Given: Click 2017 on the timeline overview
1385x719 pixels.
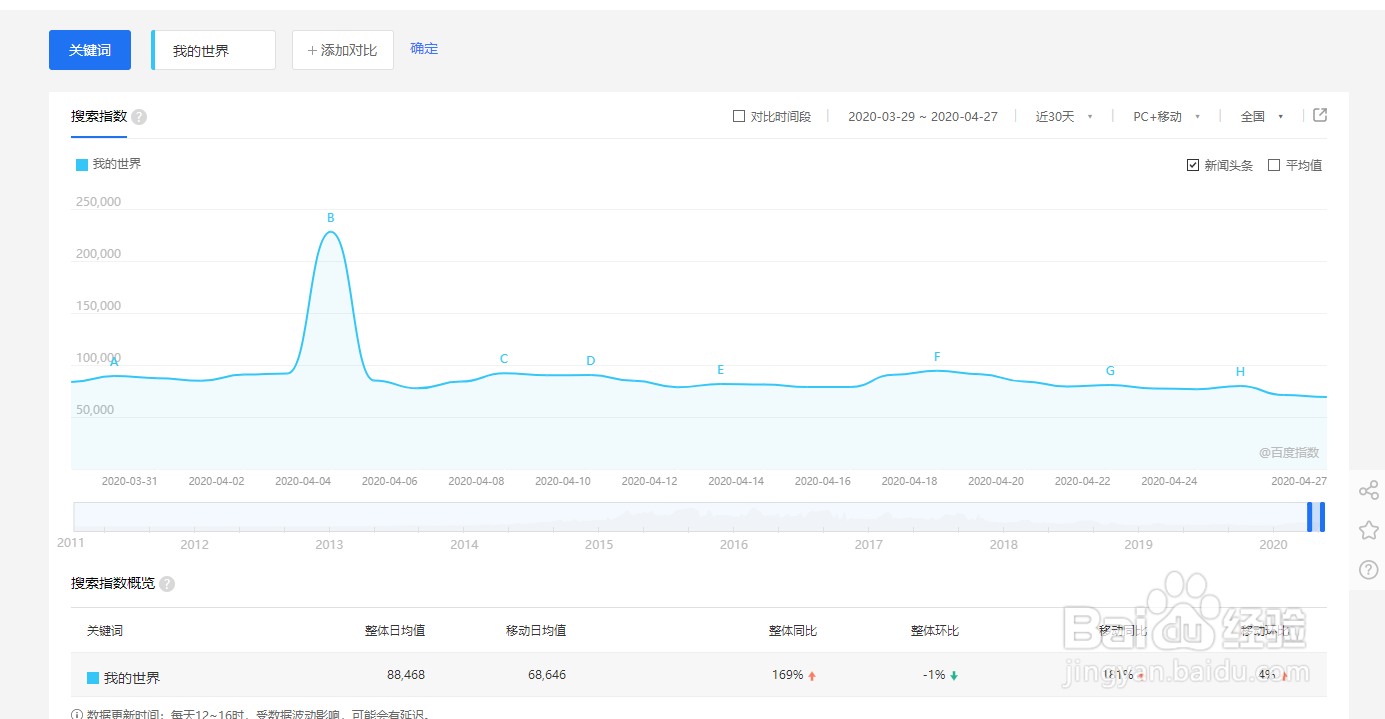Looking at the screenshot, I should pos(869,545).
